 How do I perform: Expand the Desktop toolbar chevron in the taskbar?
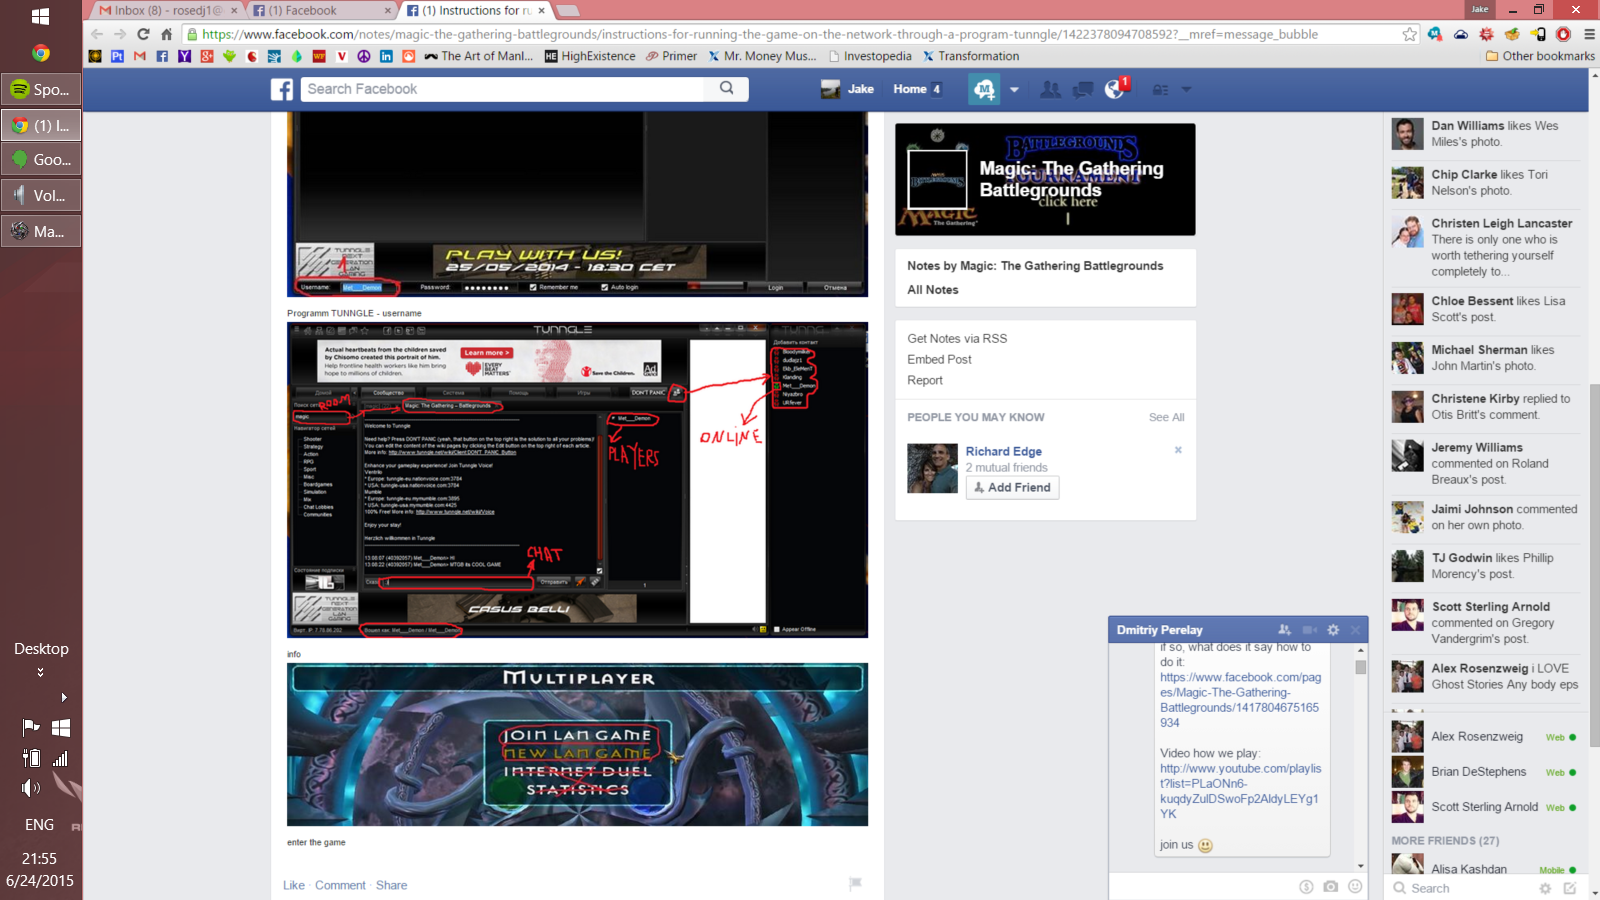pyautogui.click(x=41, y=672)
